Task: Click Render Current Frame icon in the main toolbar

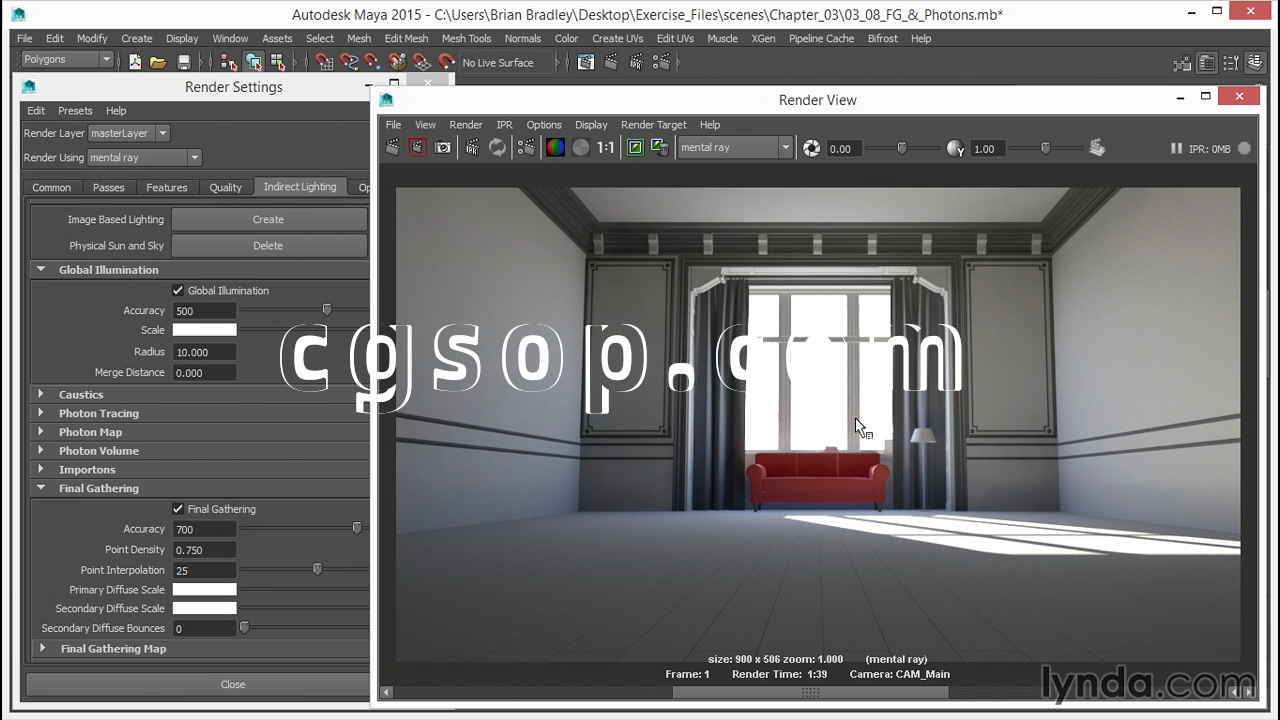Action: click(611, 62)
